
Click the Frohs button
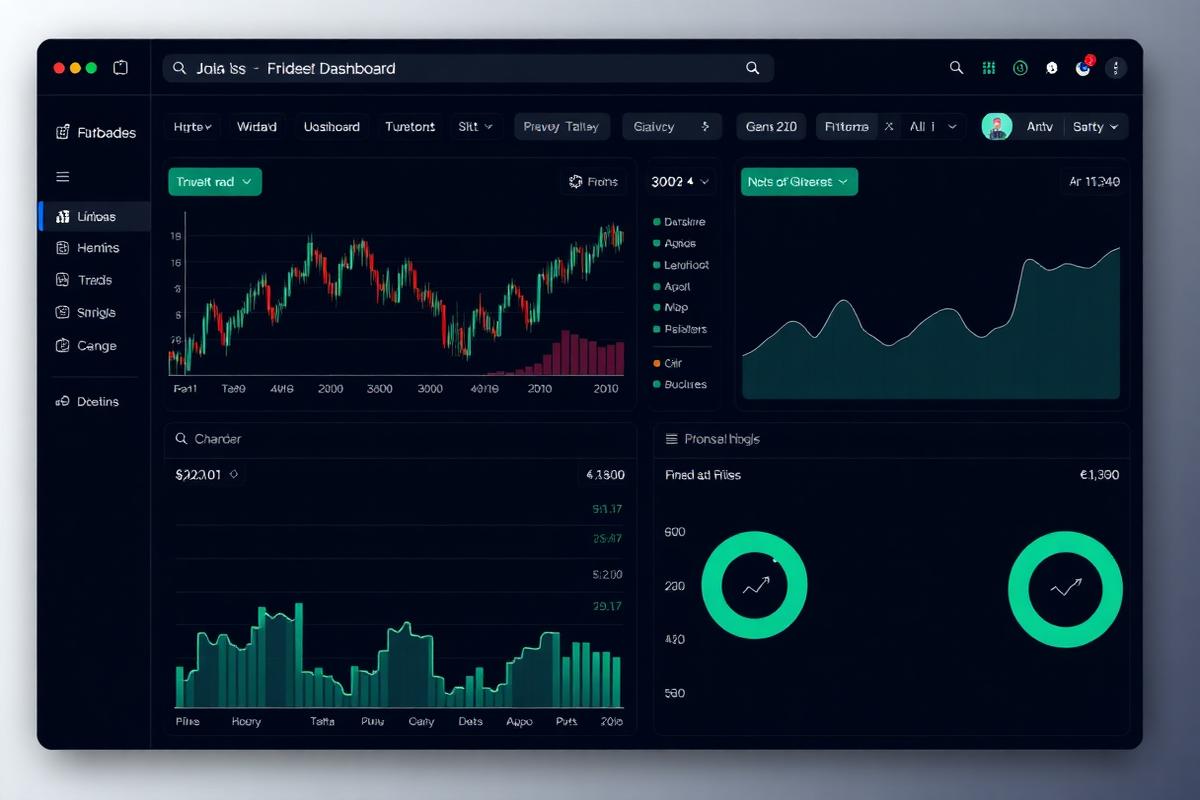point(593,182)
